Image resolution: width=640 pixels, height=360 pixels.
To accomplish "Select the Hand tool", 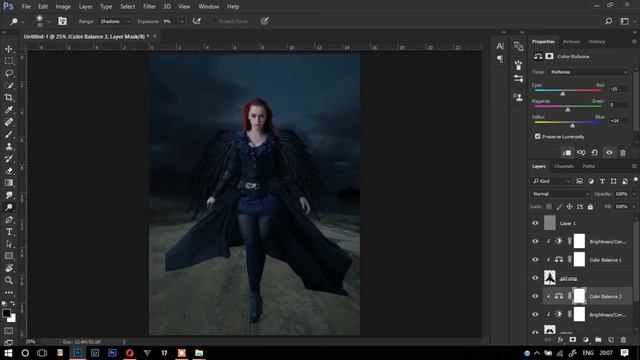I will tap(9, 268).
